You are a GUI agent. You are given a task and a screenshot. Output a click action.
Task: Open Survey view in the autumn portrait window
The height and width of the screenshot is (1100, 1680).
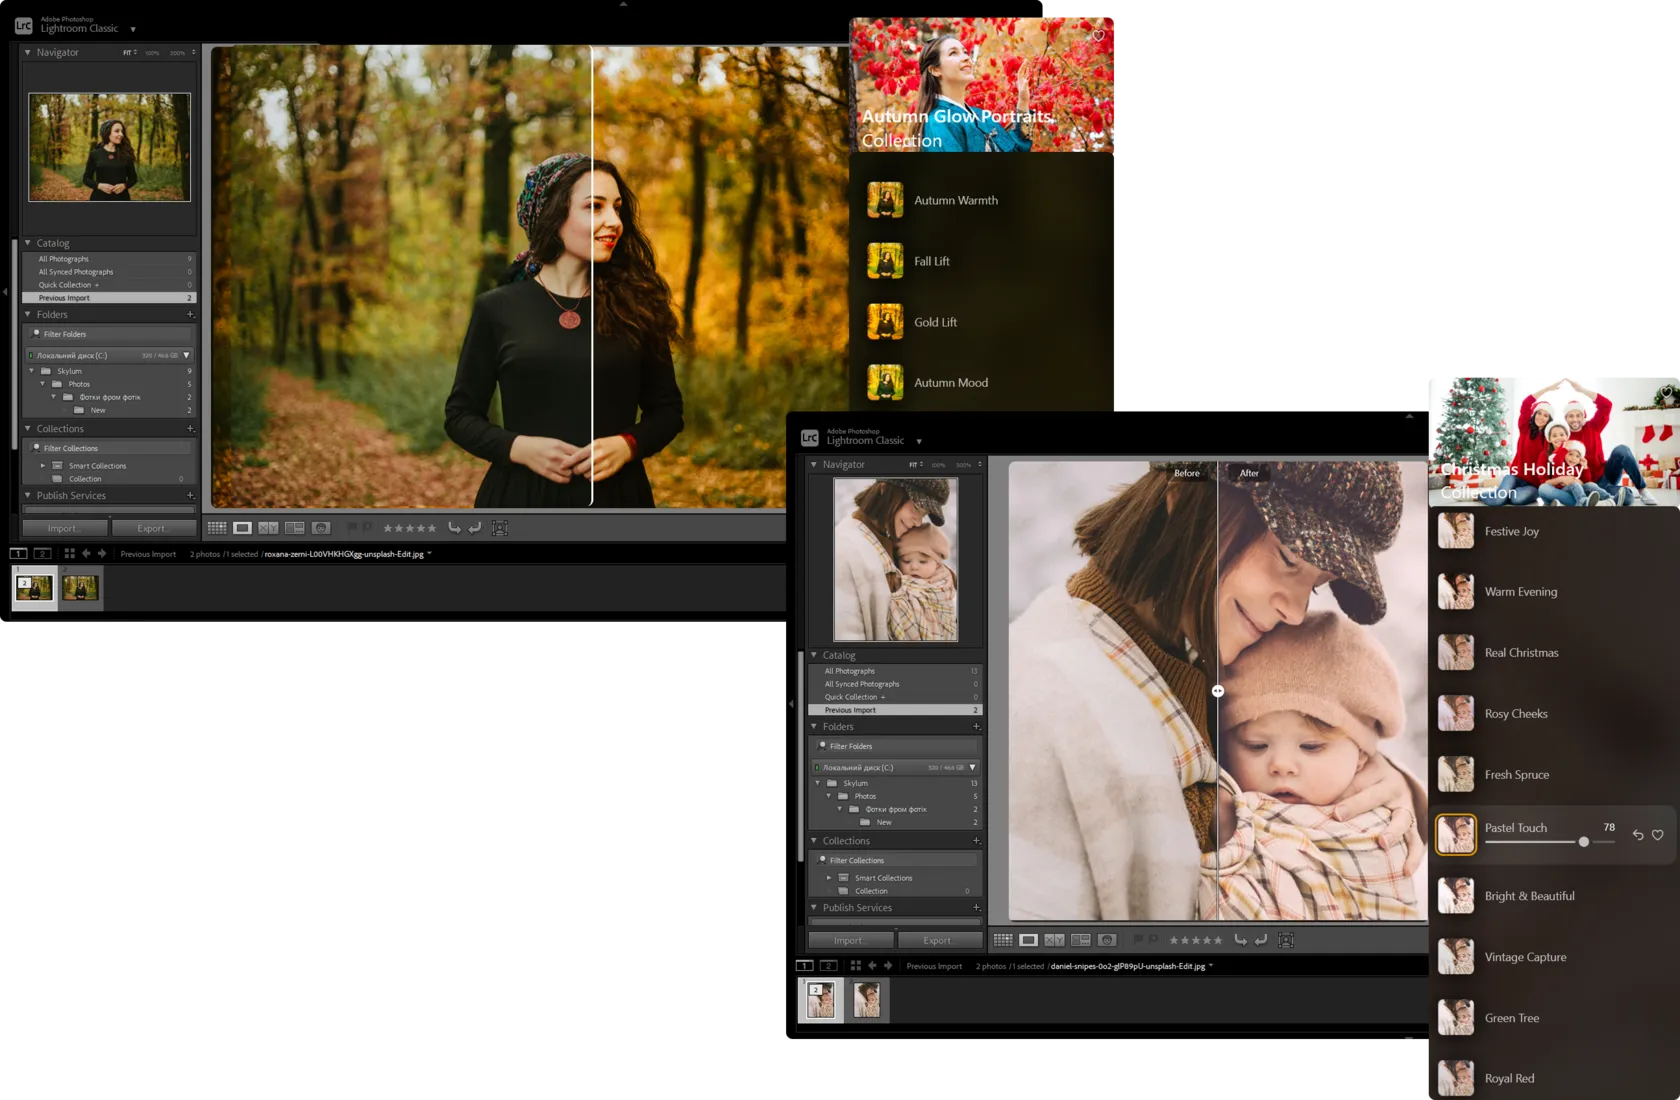tap(295, 528)
